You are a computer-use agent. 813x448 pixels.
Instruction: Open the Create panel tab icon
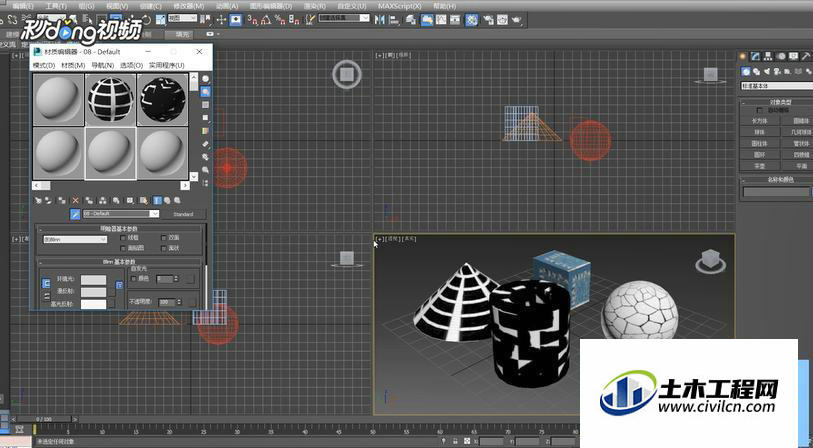(742, 56)
